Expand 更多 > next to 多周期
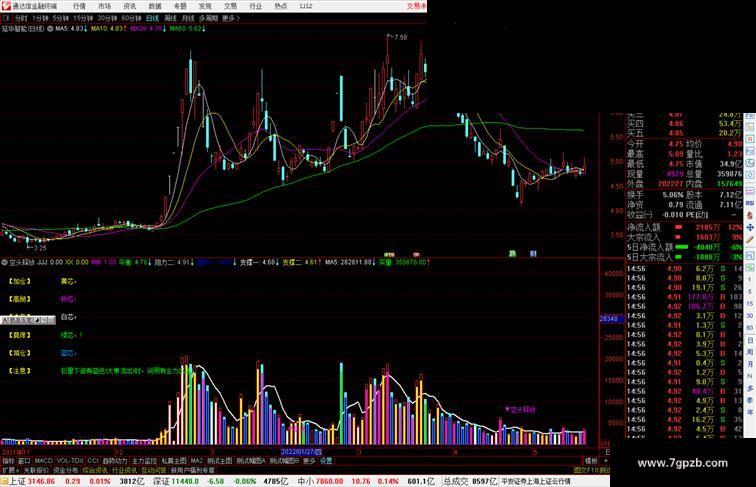This screenshot has width=756, height=487. tap(230, 18)
